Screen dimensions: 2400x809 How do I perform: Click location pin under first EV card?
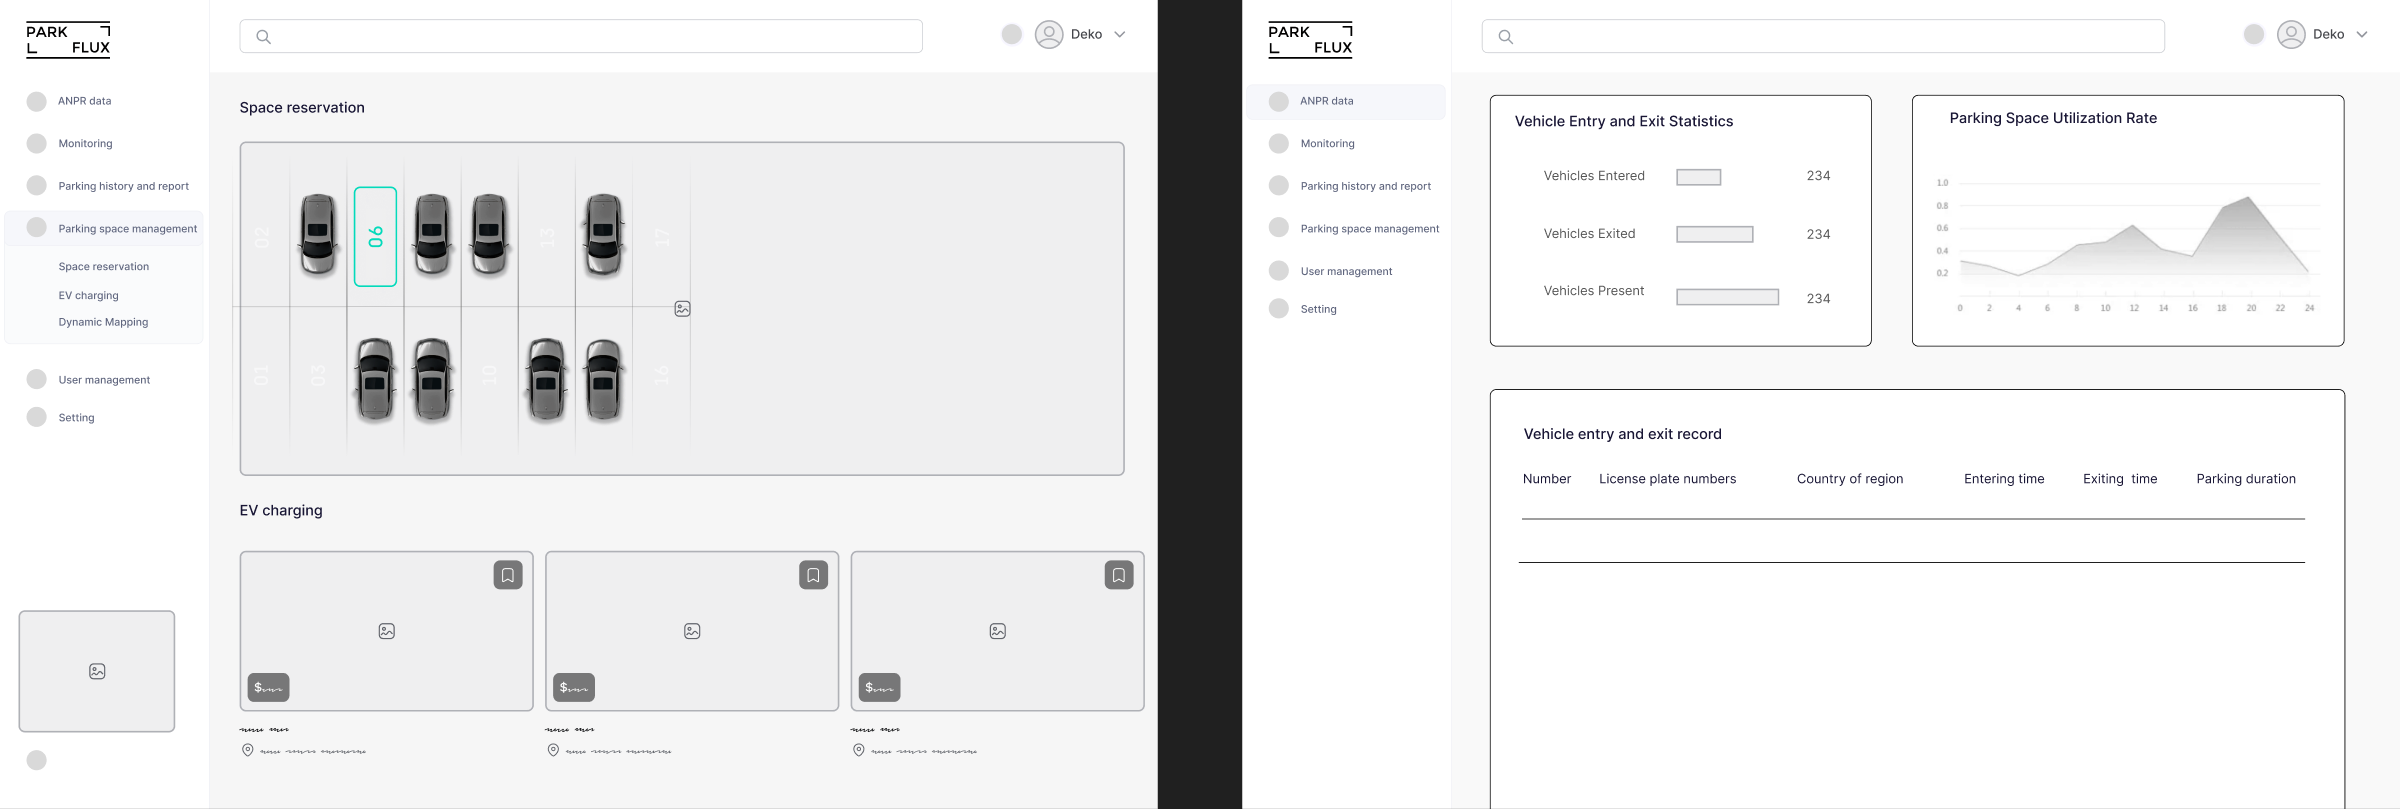[x=248, y=750]
